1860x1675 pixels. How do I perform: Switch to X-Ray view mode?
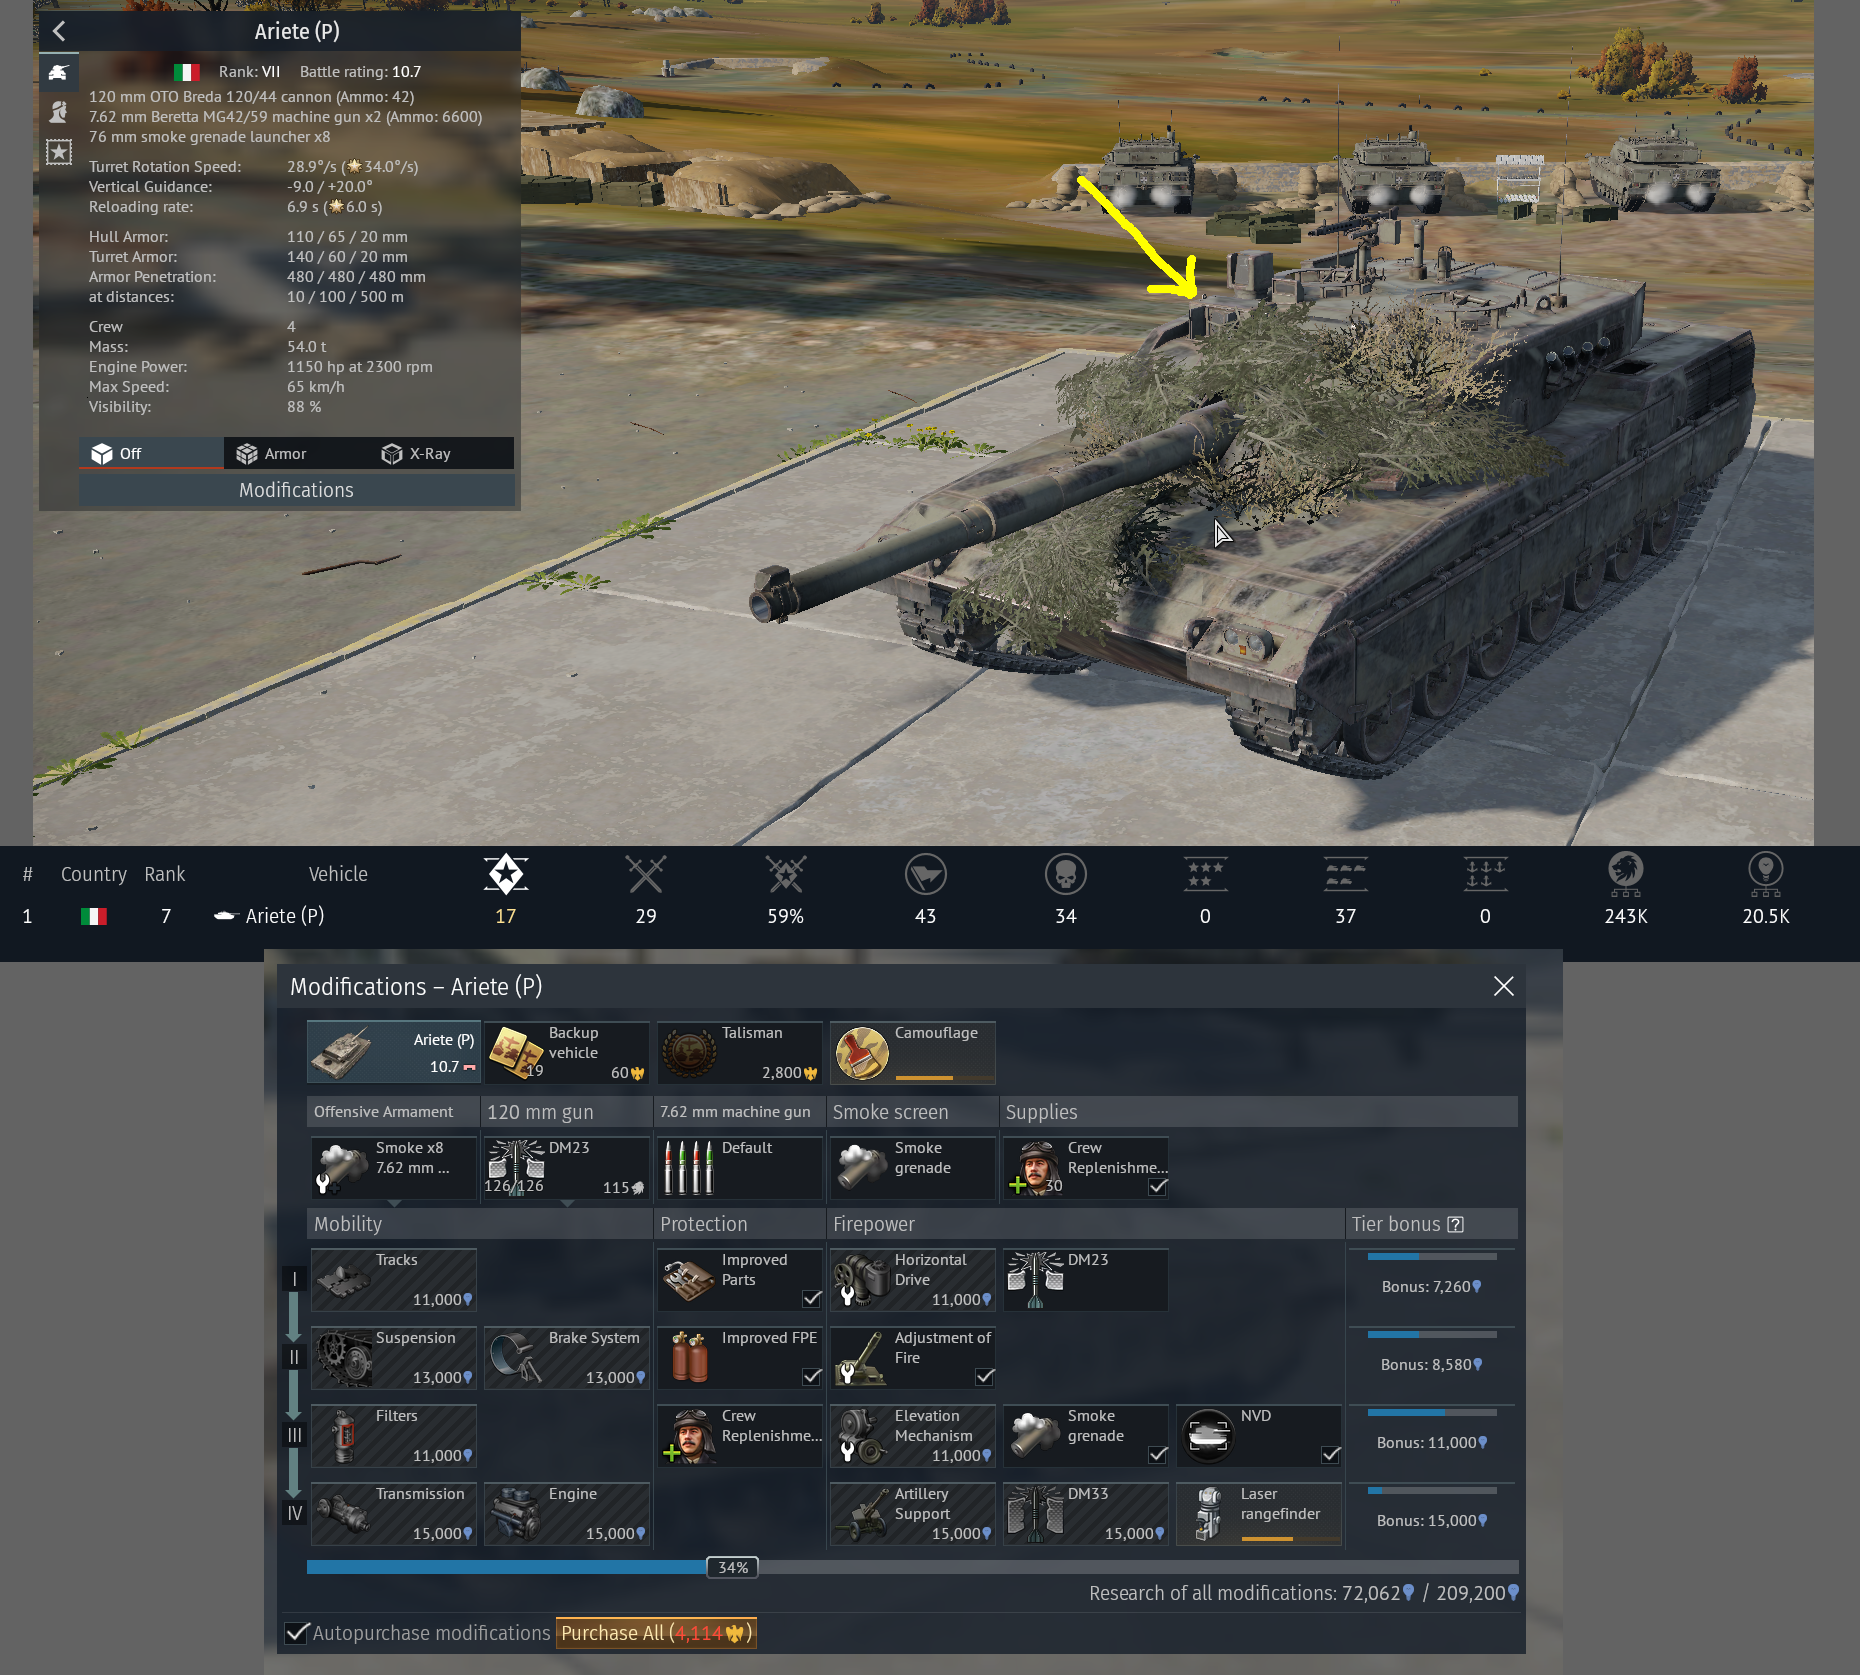[x=441, y=453]
